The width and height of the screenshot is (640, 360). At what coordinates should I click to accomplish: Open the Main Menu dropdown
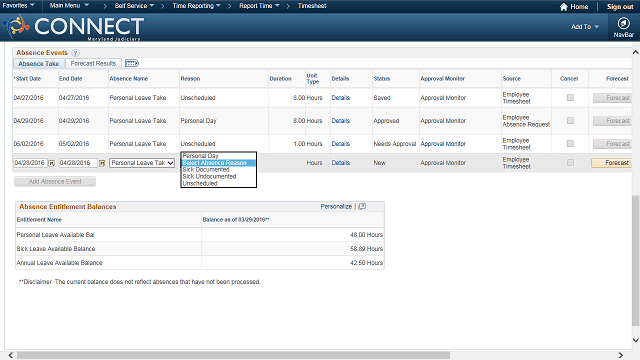pos(69,6)
